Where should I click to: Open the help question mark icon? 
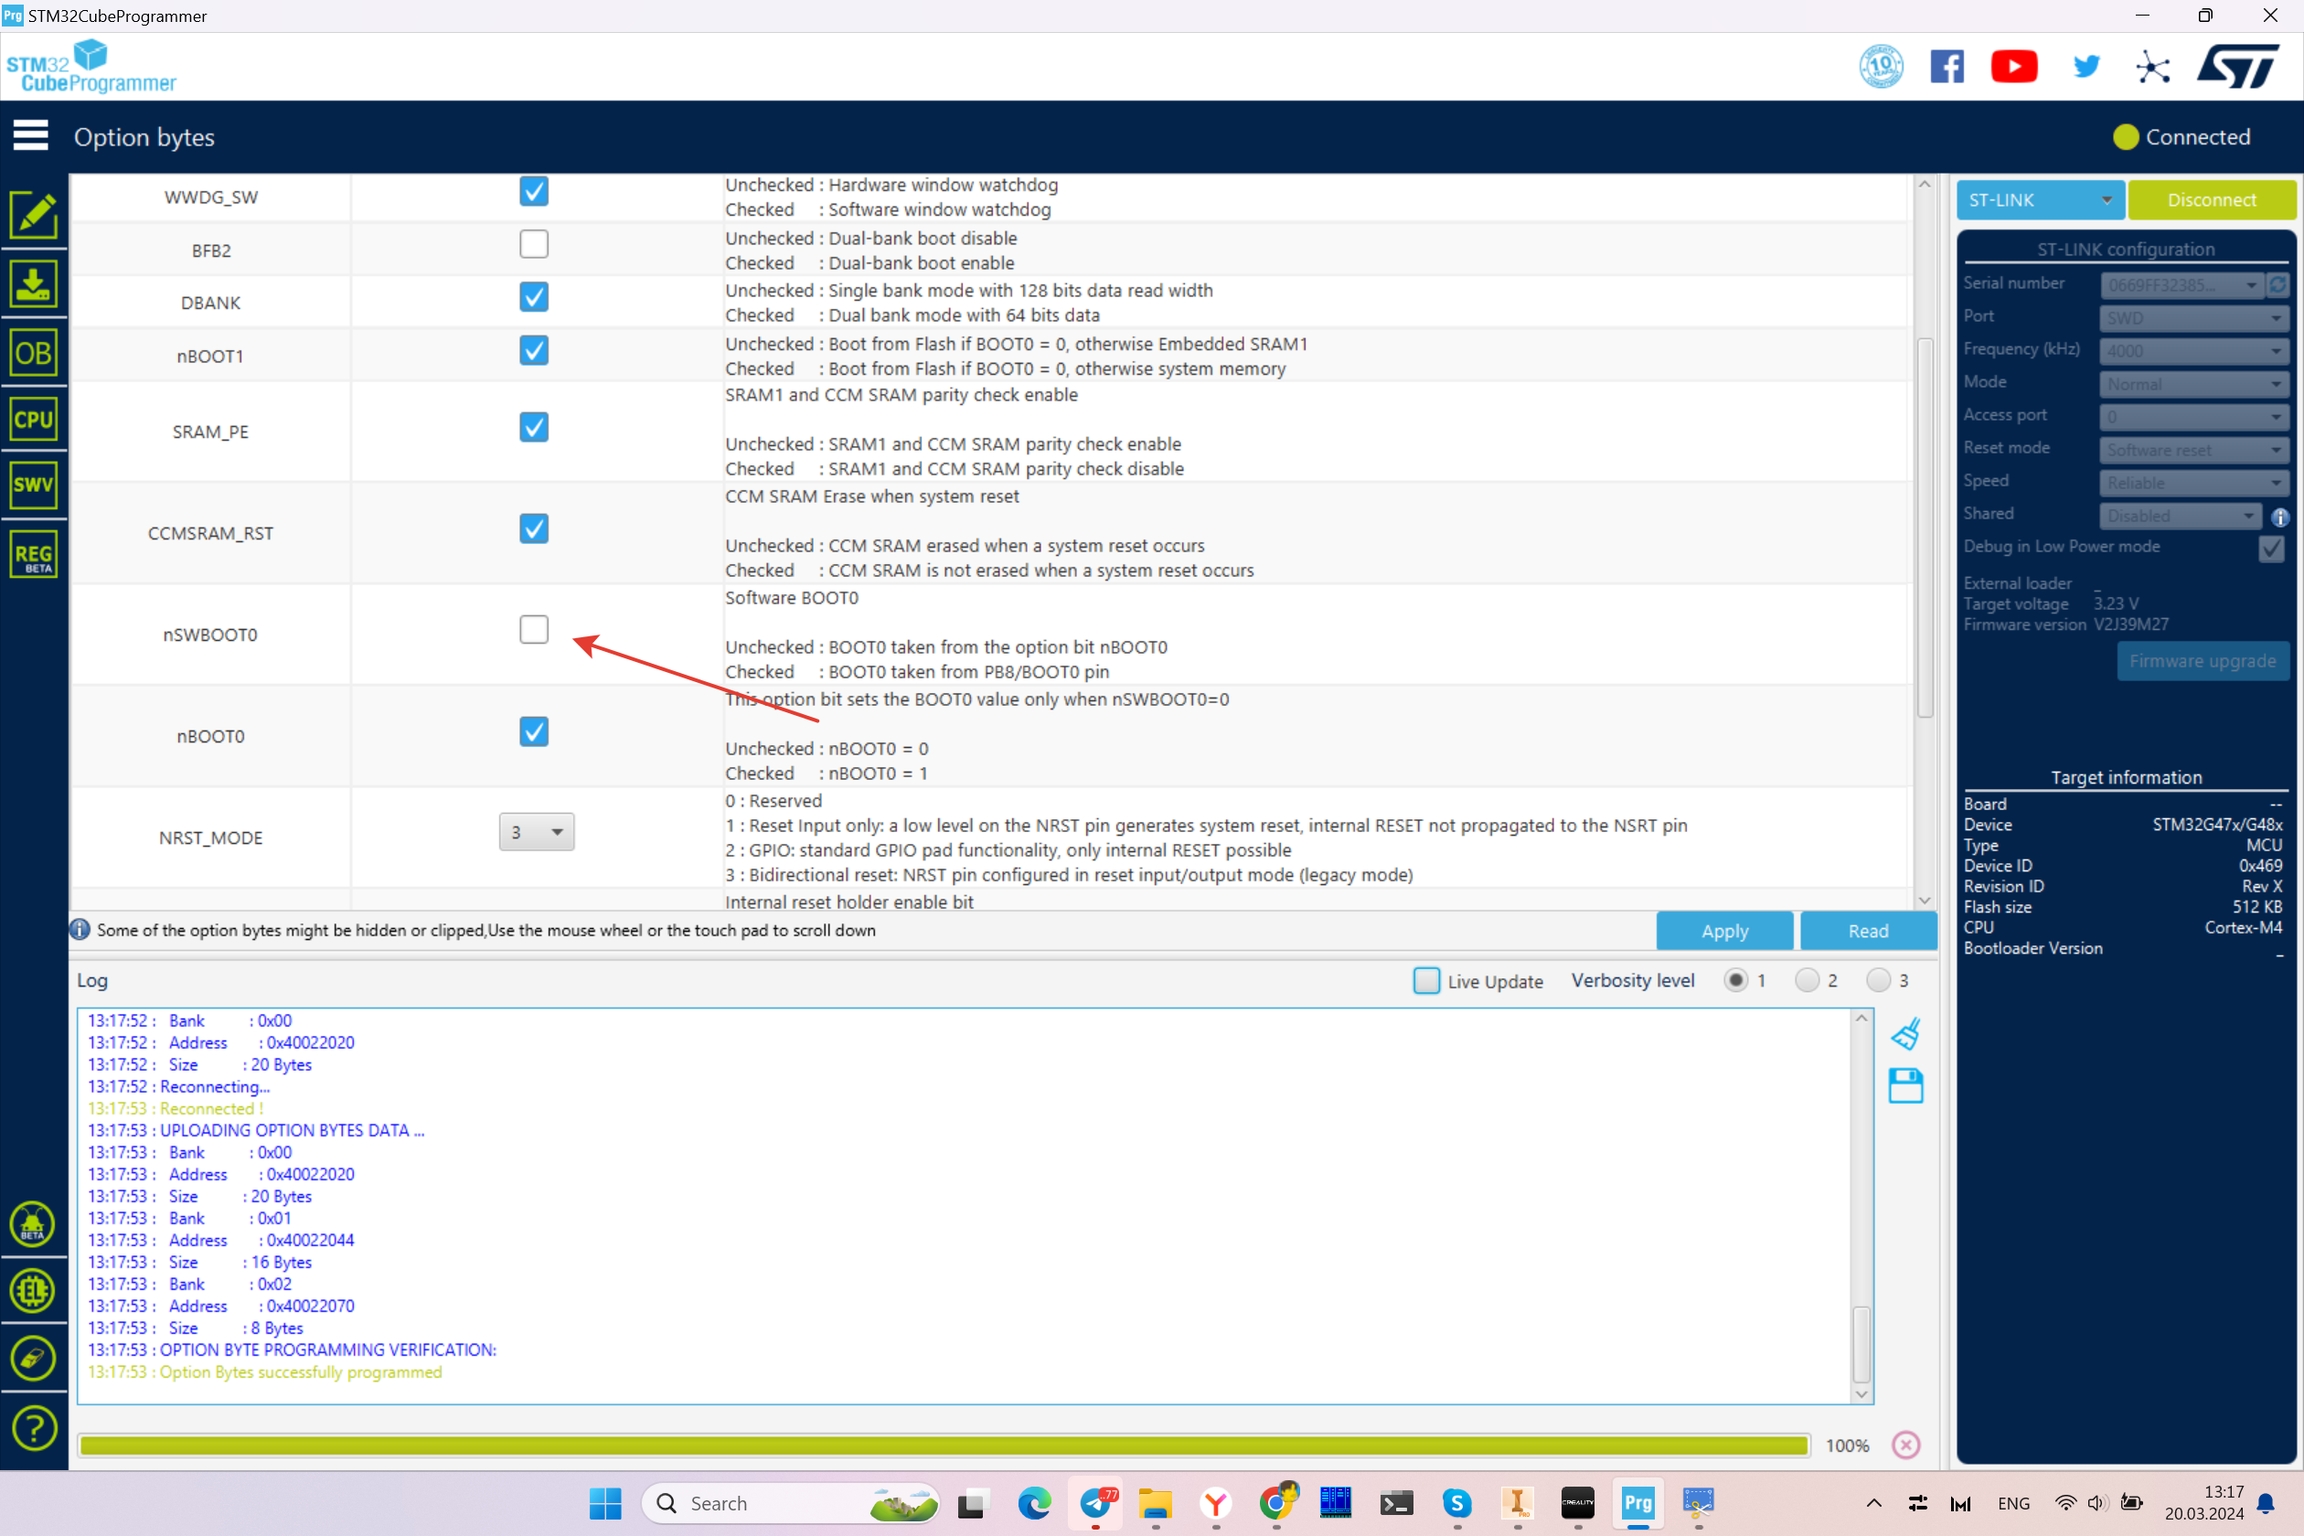click(x=34, y=1429)
